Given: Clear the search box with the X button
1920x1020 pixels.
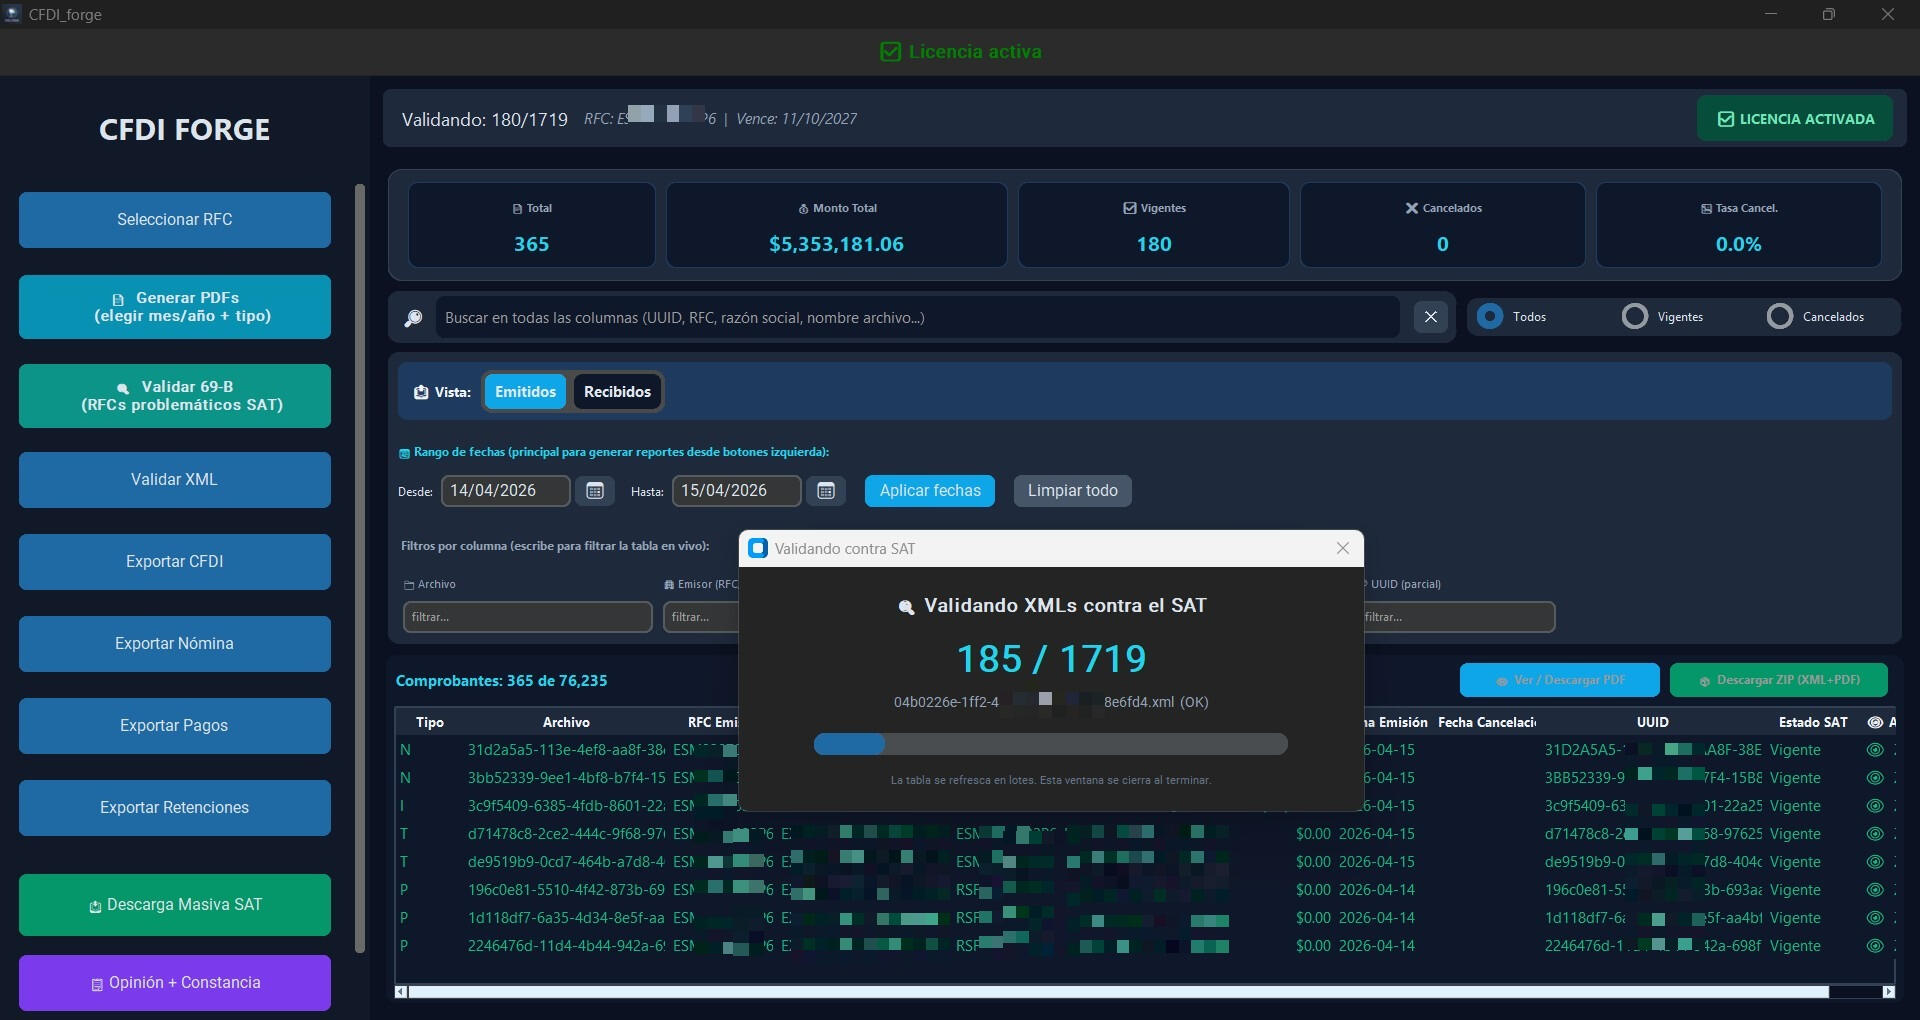Looking at the screenshot, I should point(1431,317).
